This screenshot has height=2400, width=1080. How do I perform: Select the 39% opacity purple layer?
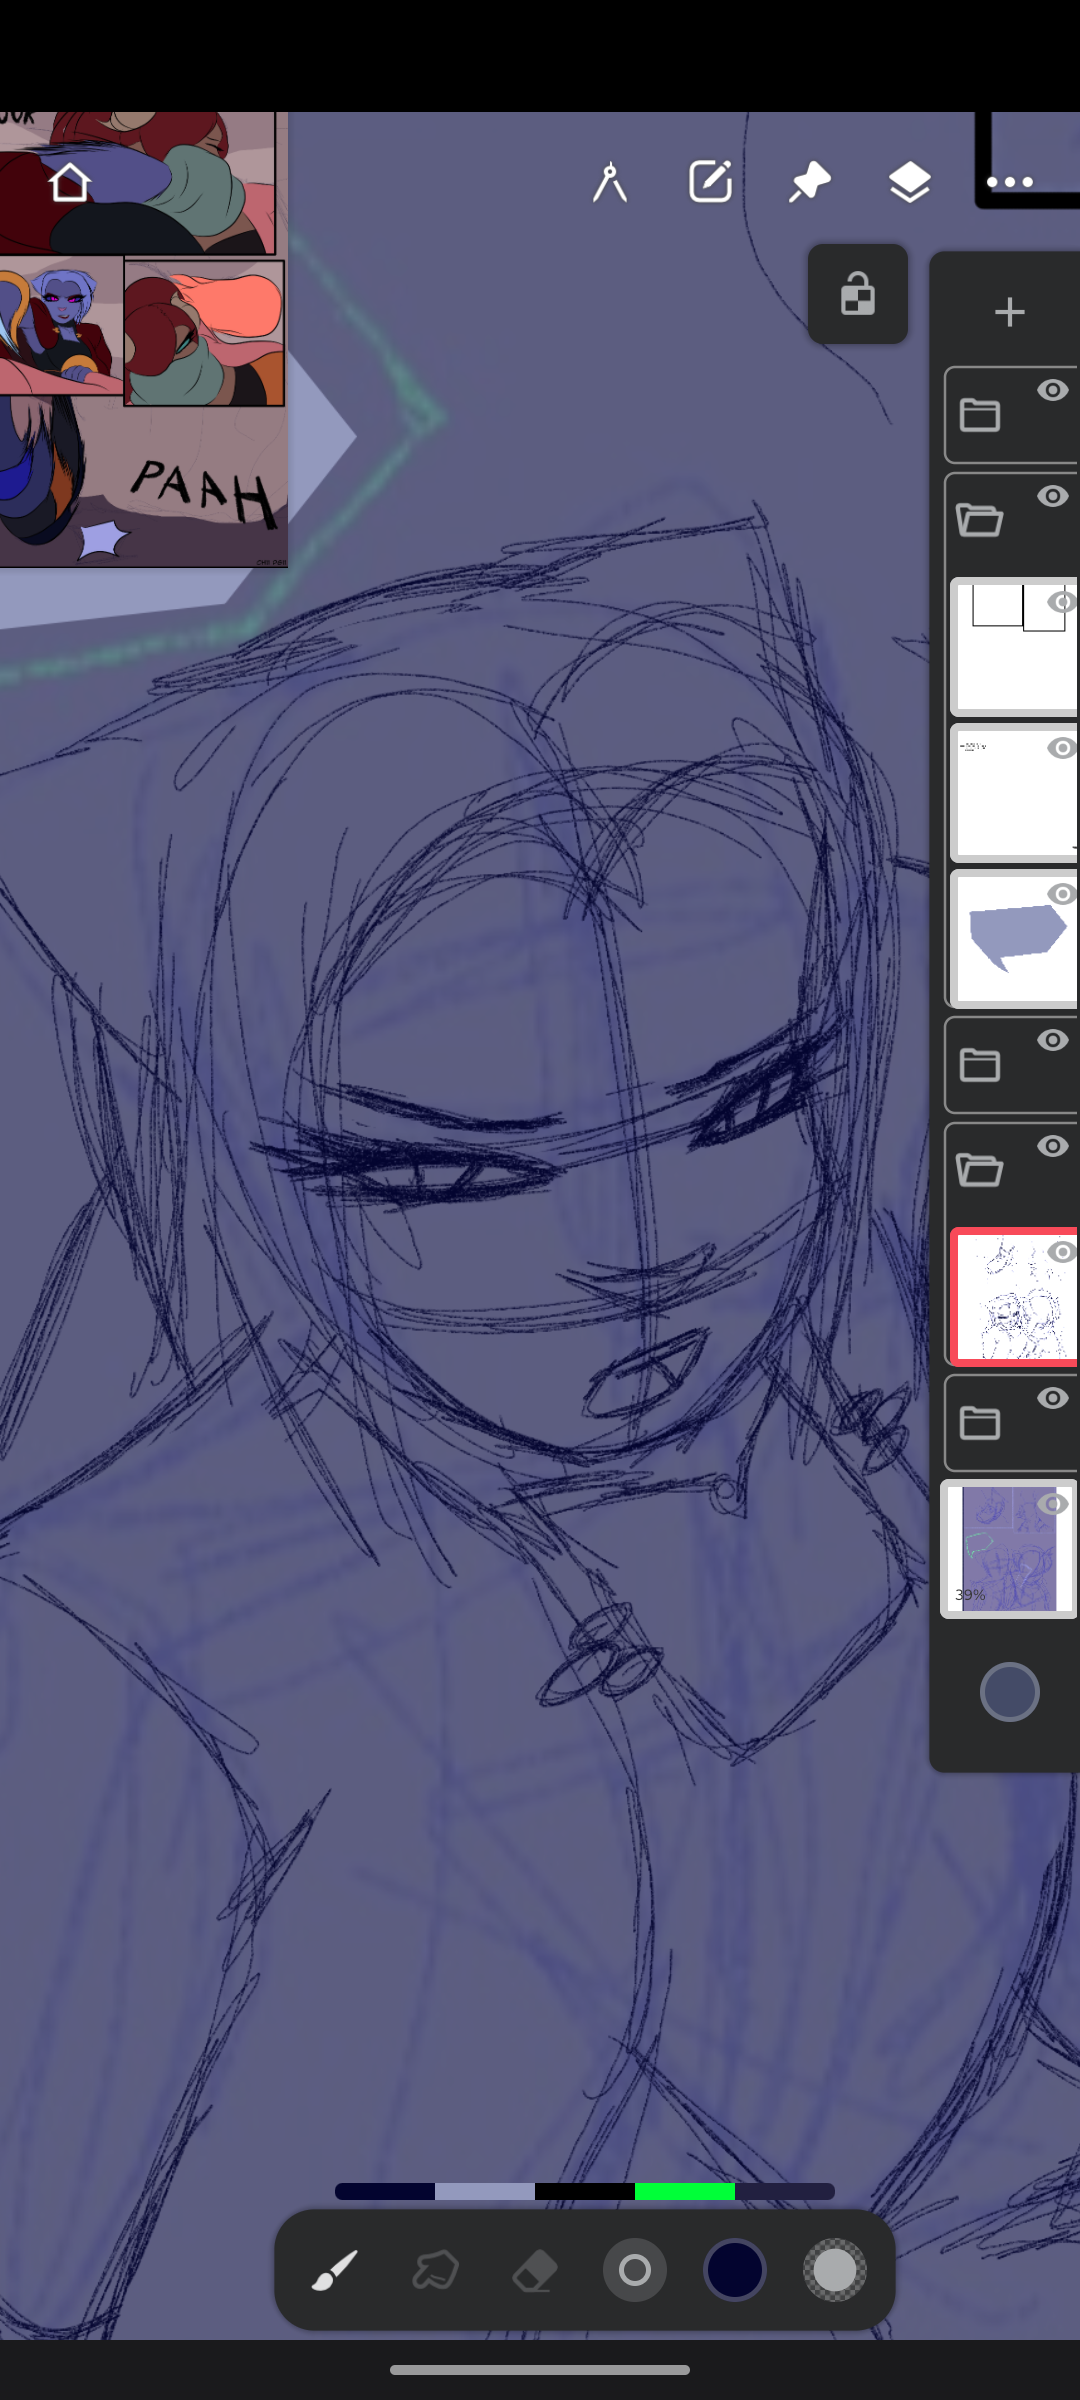pyautogui.click(x=1008, y=1549)
